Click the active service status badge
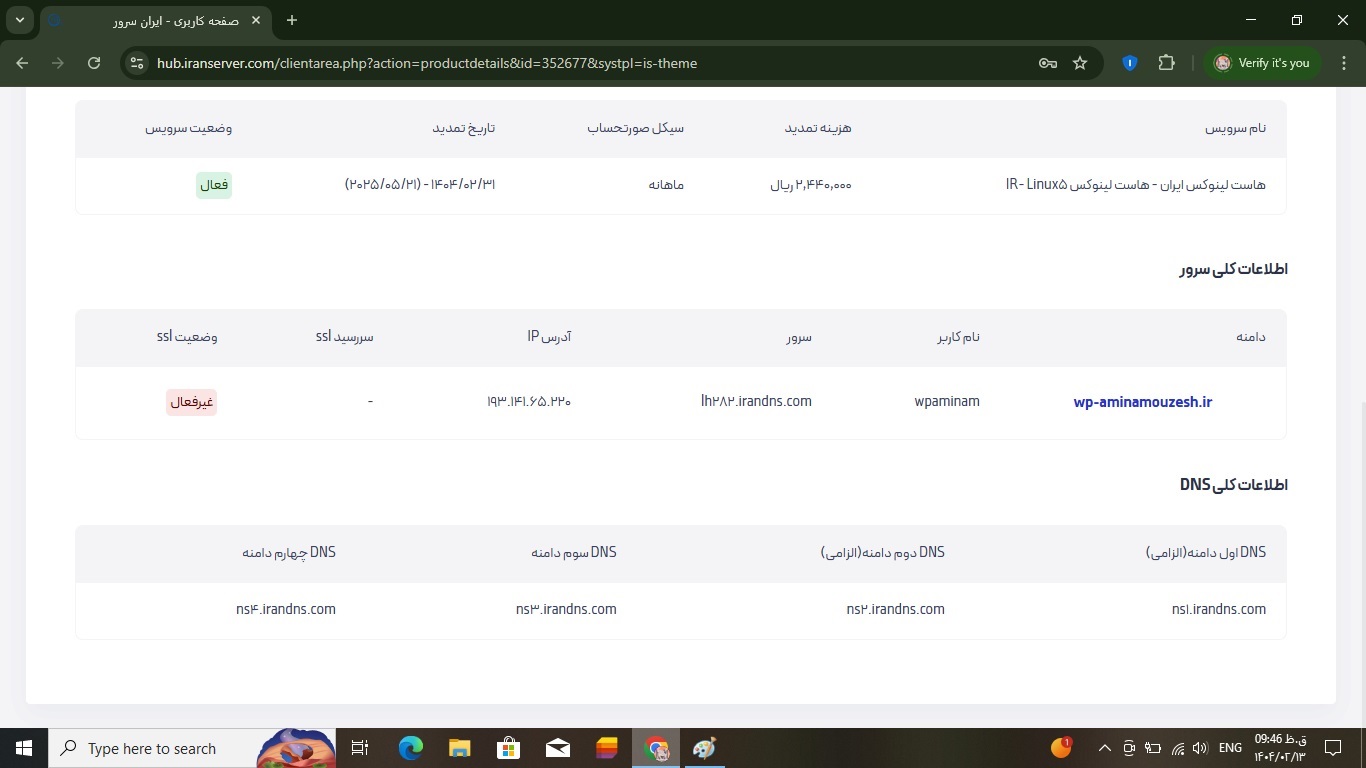Screen dimensions: 1366x768 coord(214,185)
